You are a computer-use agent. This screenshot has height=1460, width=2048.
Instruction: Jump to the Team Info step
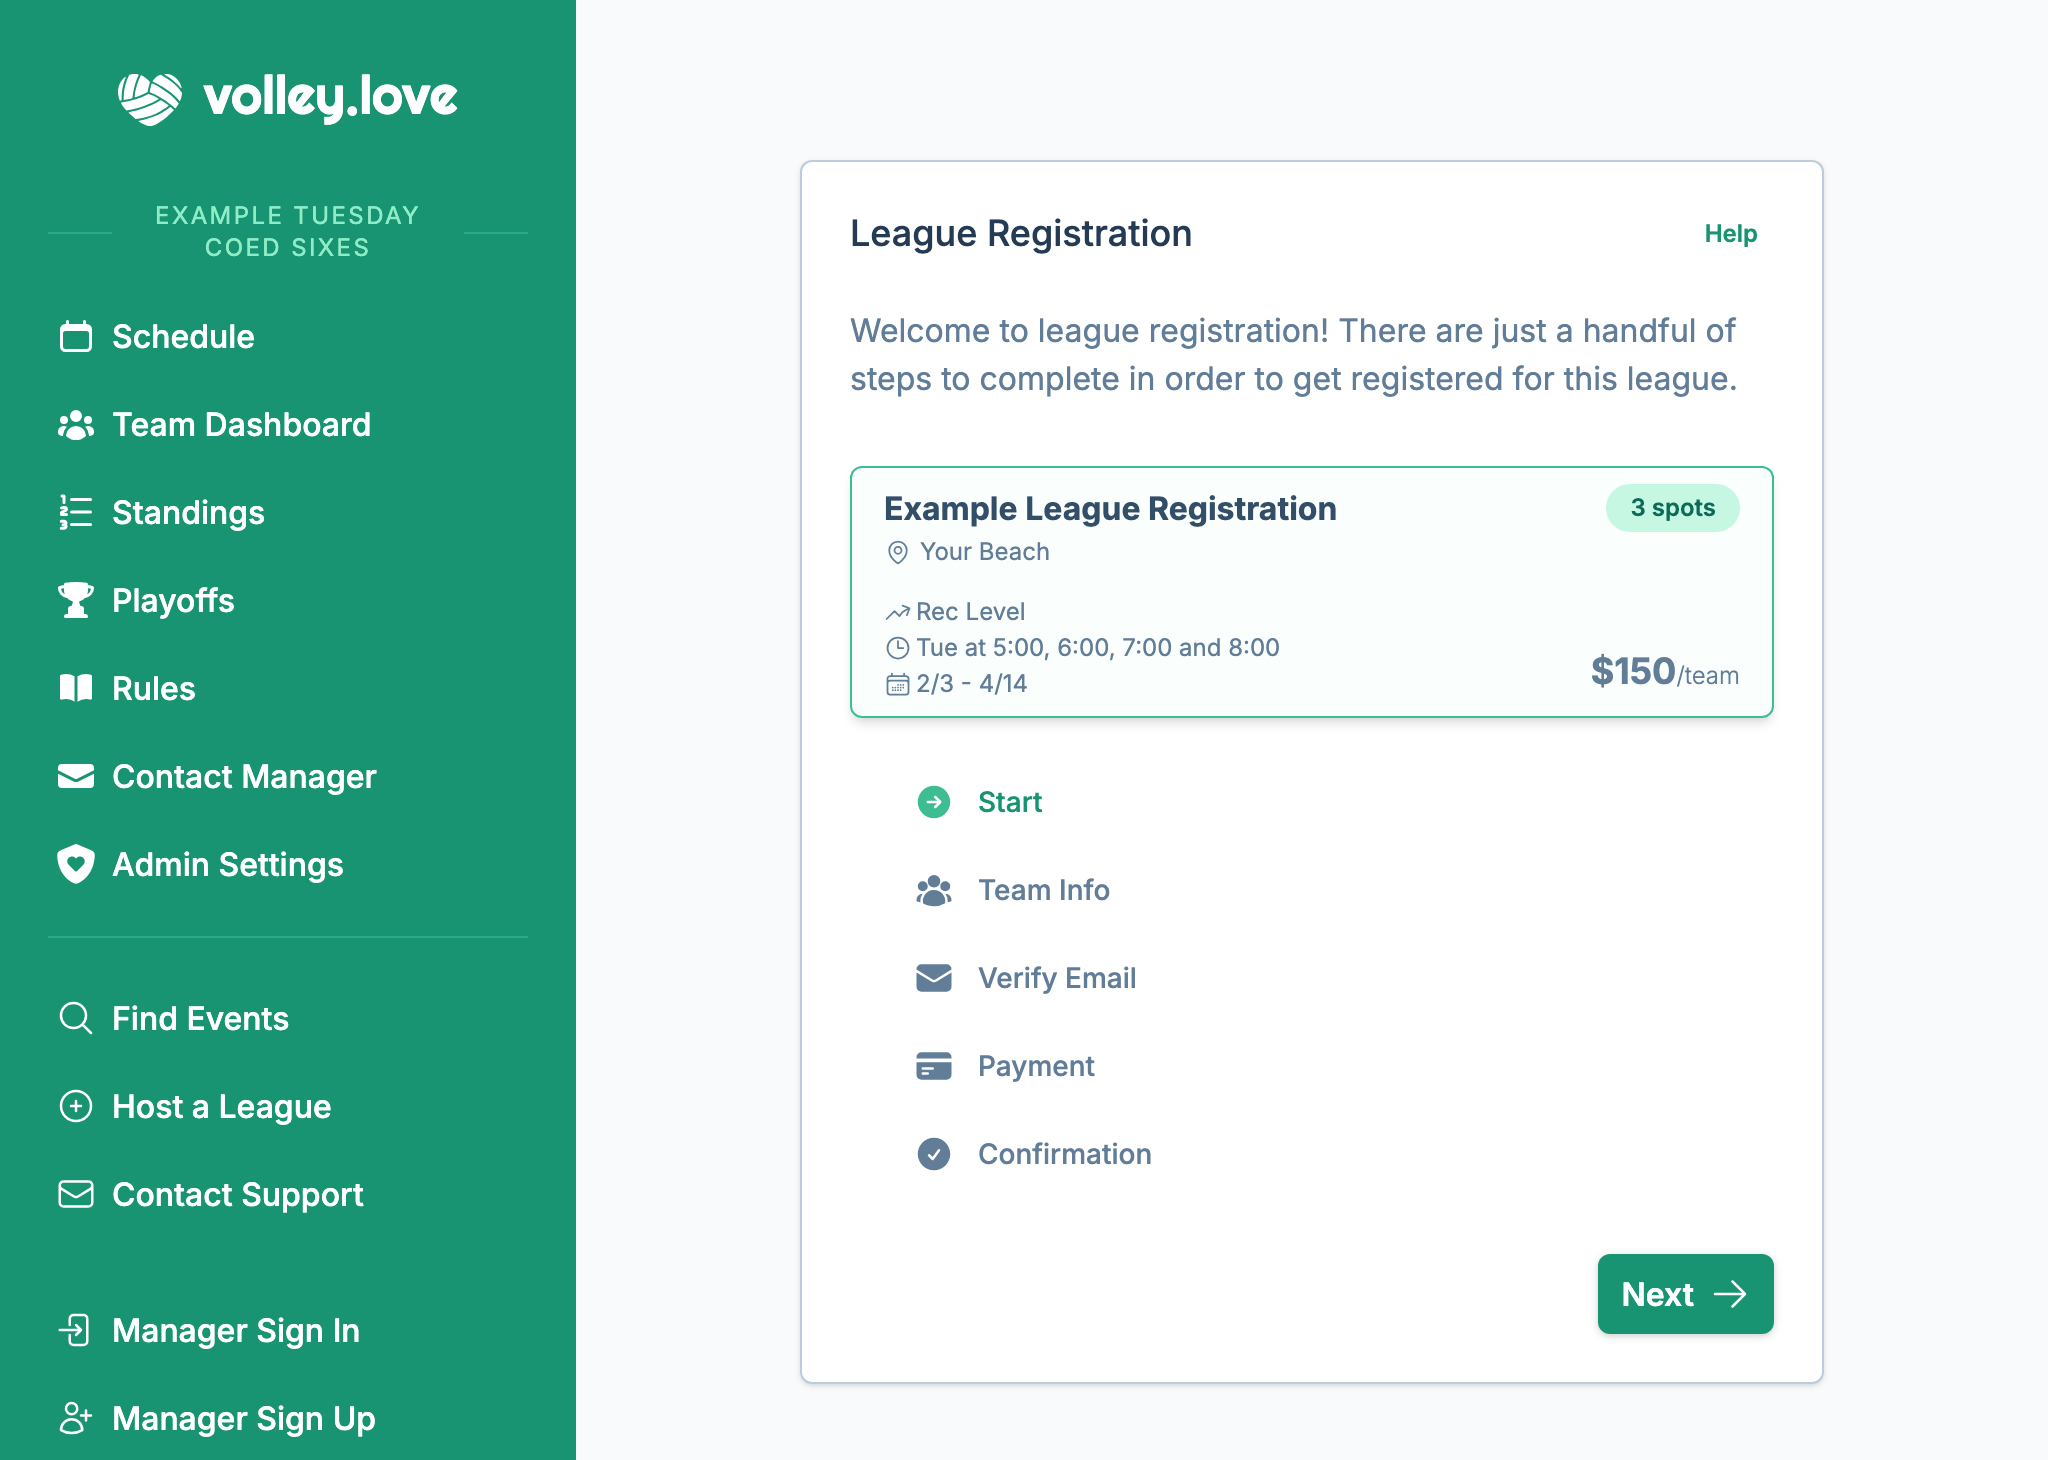coord(1043,890)
